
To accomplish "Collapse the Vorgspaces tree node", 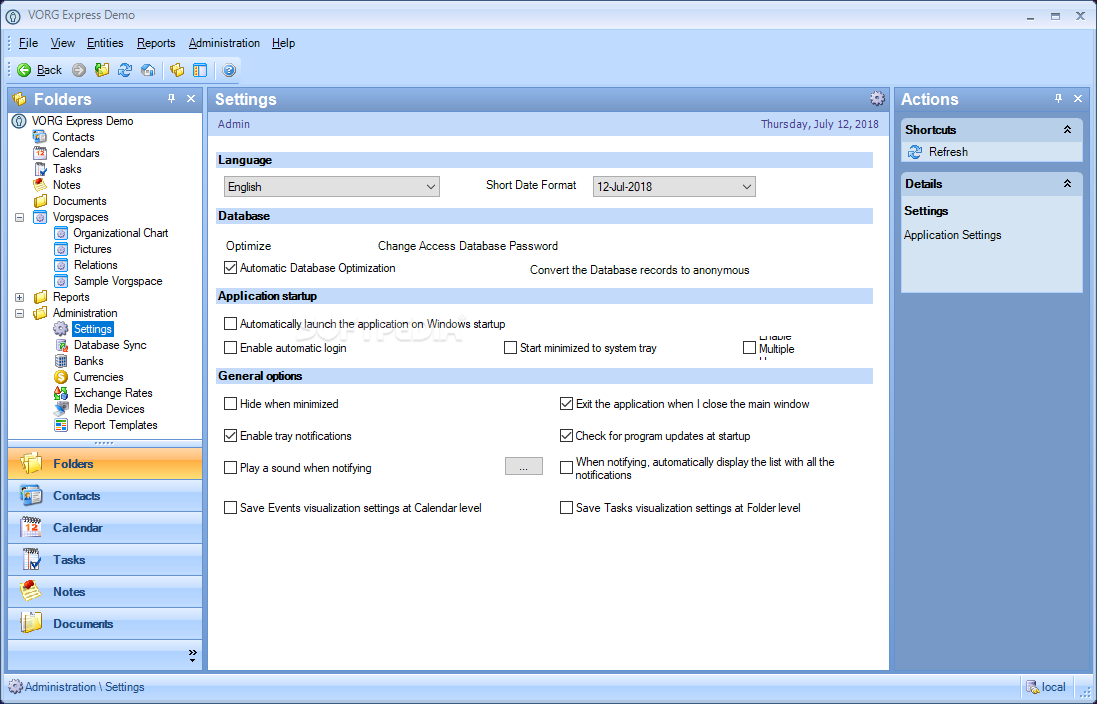I will 20,217.
